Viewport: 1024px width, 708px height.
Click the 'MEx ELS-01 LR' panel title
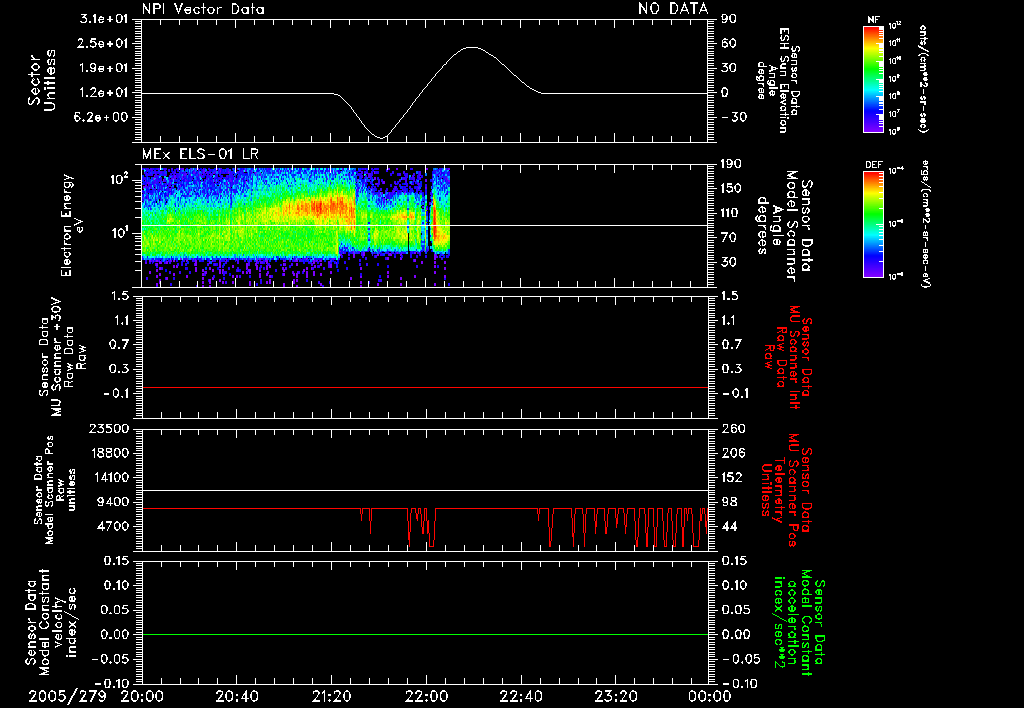click(200, 154)
